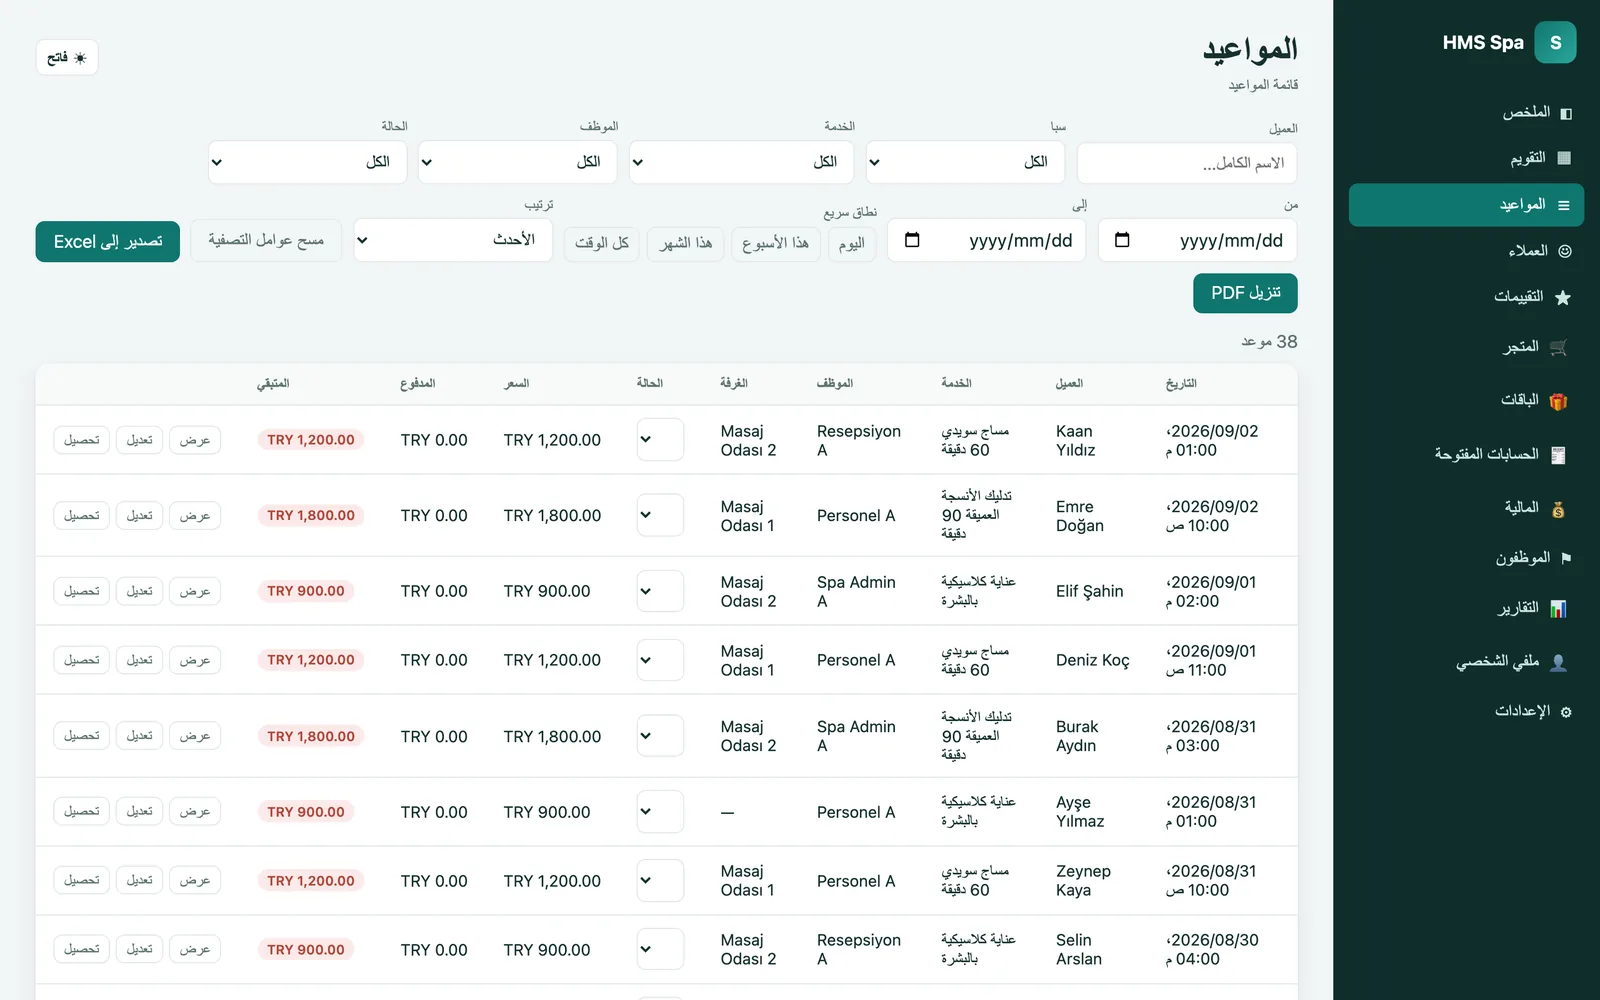Open the bar chart icon for التقارير
The image size is (1600, 1000).
(1558, 608)
